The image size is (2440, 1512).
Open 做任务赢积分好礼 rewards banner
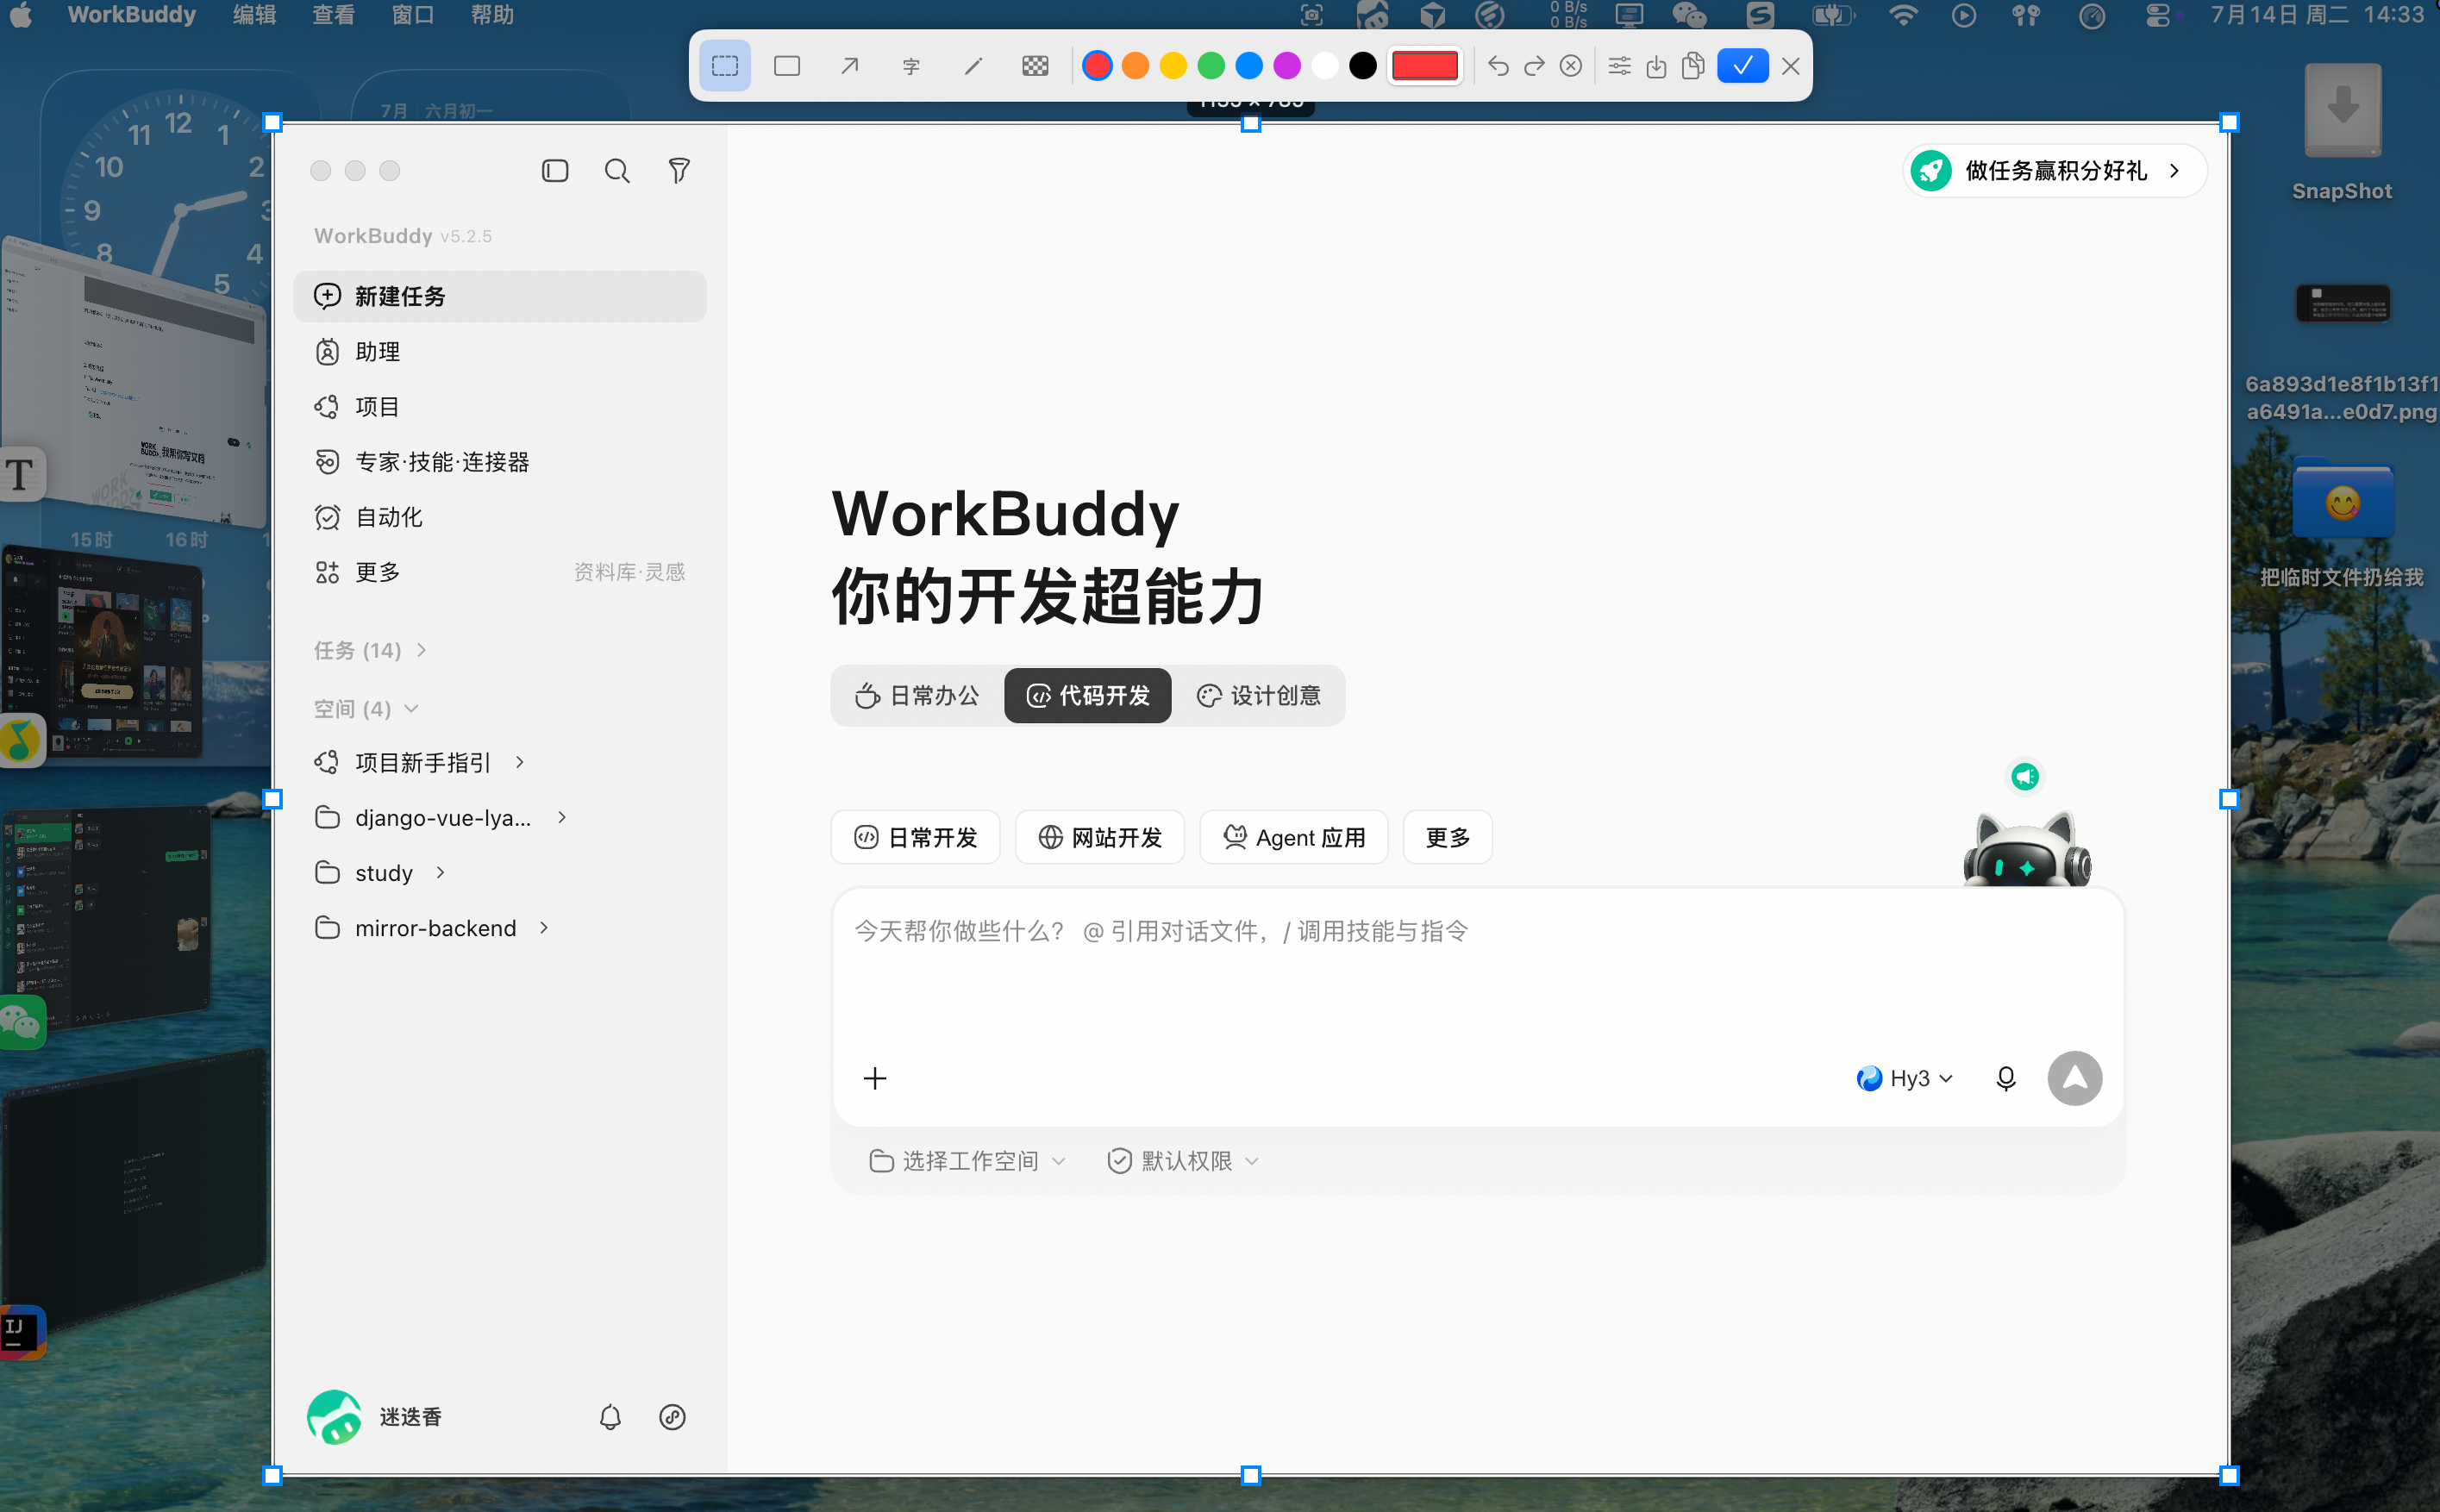(x=2053, y=171)
